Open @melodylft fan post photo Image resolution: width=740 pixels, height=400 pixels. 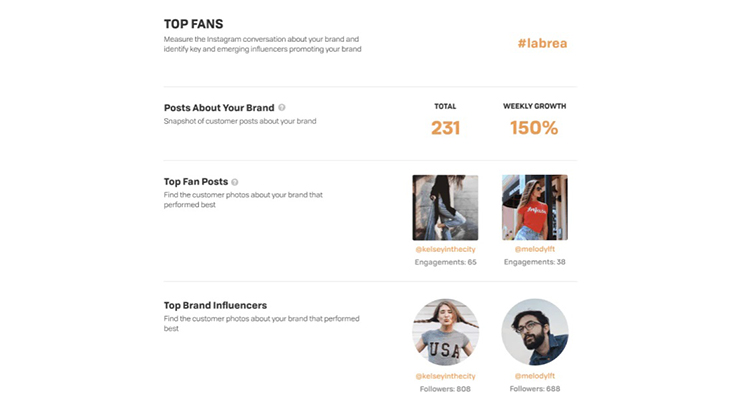(x=535, y=208)
